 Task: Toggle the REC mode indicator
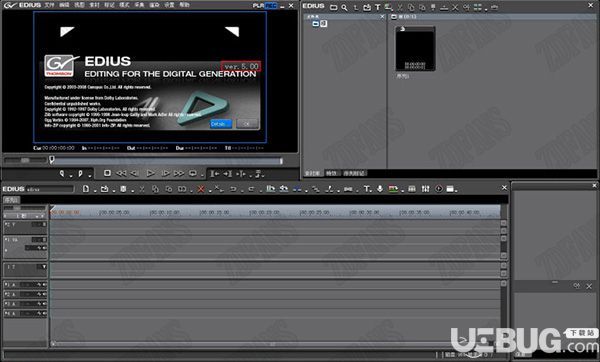(x=271, y=5)
